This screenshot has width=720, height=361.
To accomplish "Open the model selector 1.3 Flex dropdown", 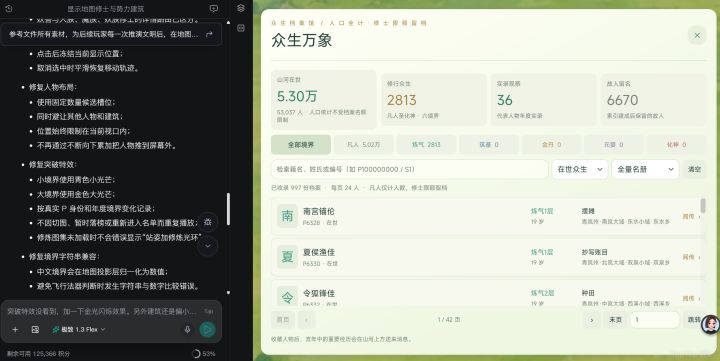I will [x=79, y=329].
